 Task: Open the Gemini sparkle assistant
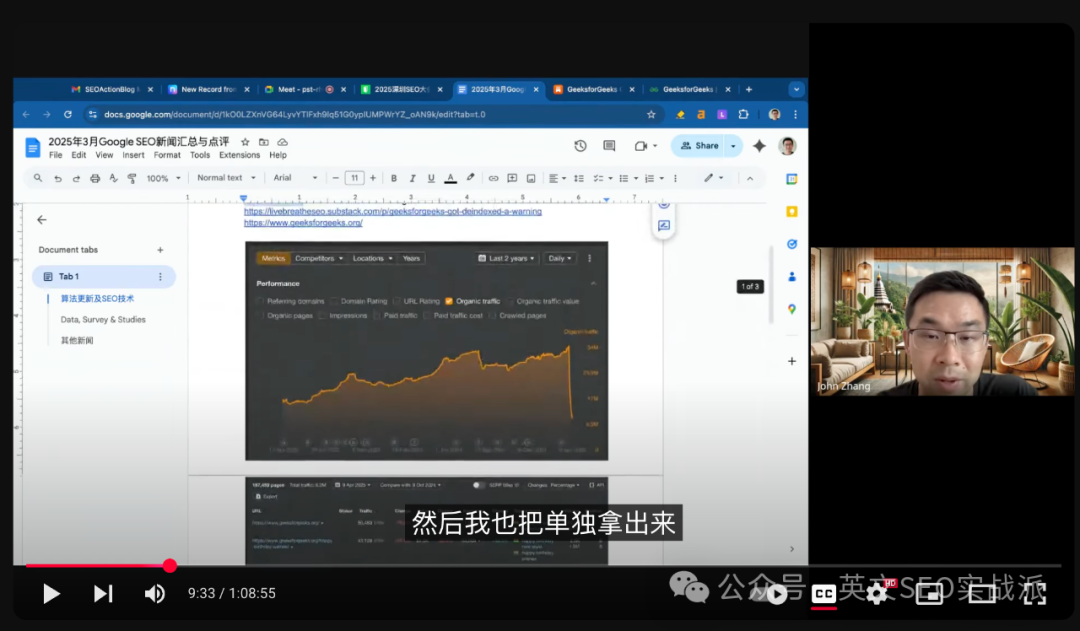tap(759, 146)
